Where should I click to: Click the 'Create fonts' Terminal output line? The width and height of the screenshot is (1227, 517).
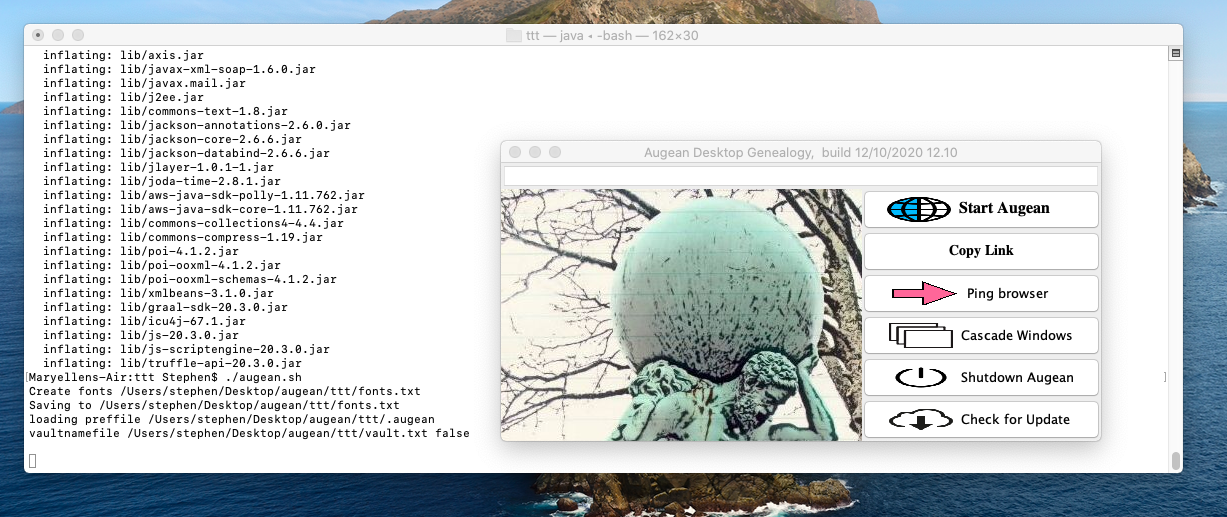(225, 392)
